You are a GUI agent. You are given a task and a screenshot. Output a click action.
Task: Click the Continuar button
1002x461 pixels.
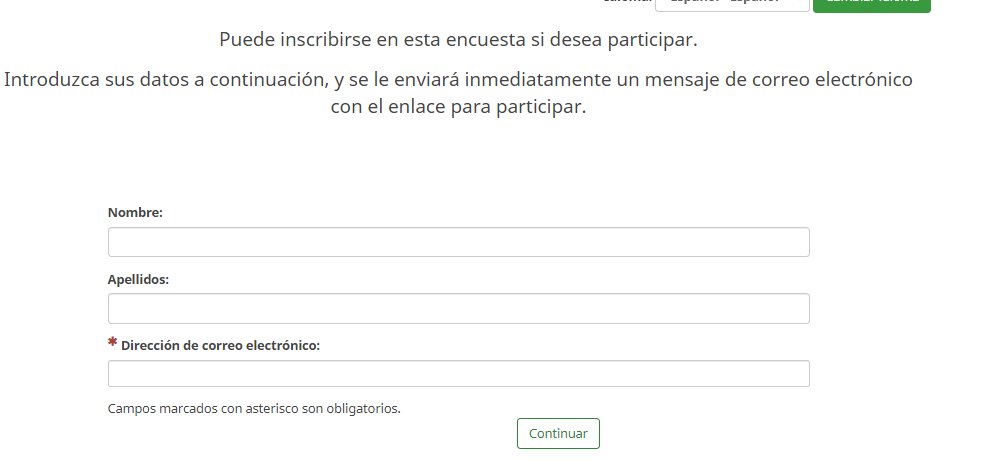click(x=558, y=433)
